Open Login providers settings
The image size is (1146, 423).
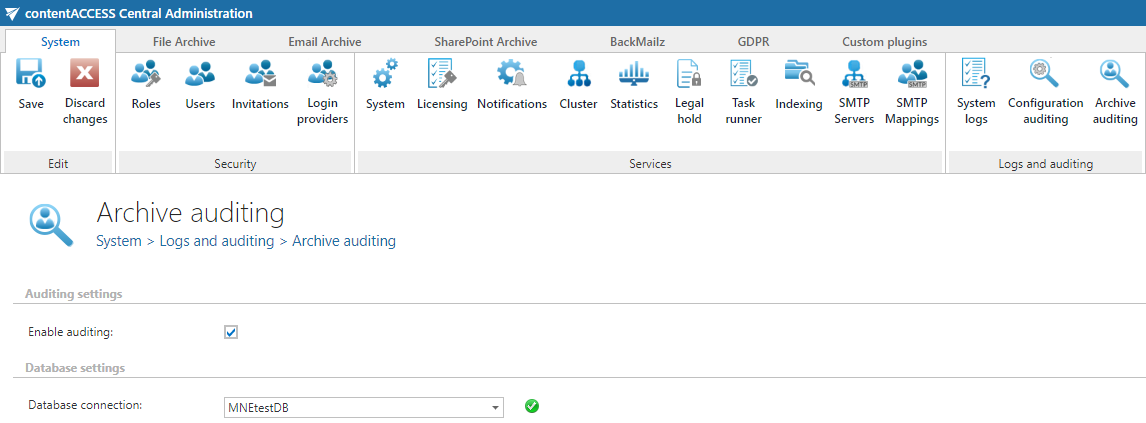322,75
